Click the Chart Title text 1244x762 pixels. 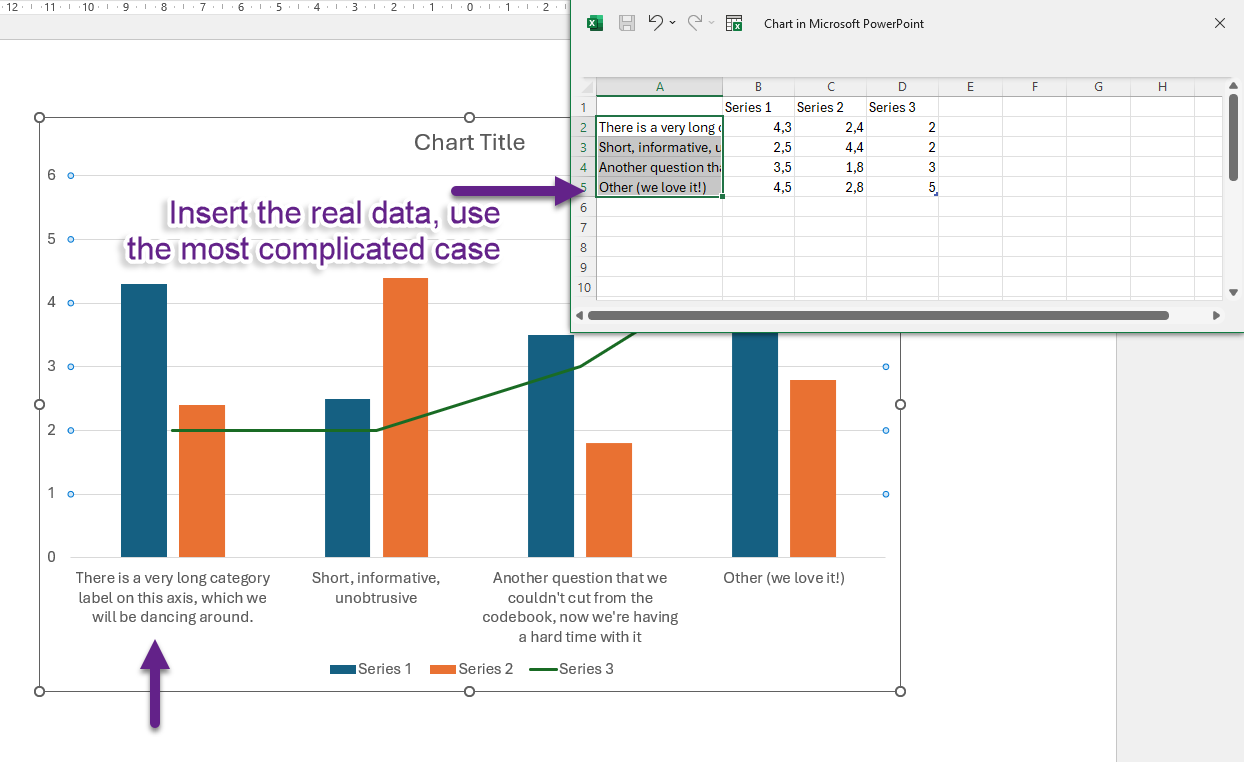469,143
